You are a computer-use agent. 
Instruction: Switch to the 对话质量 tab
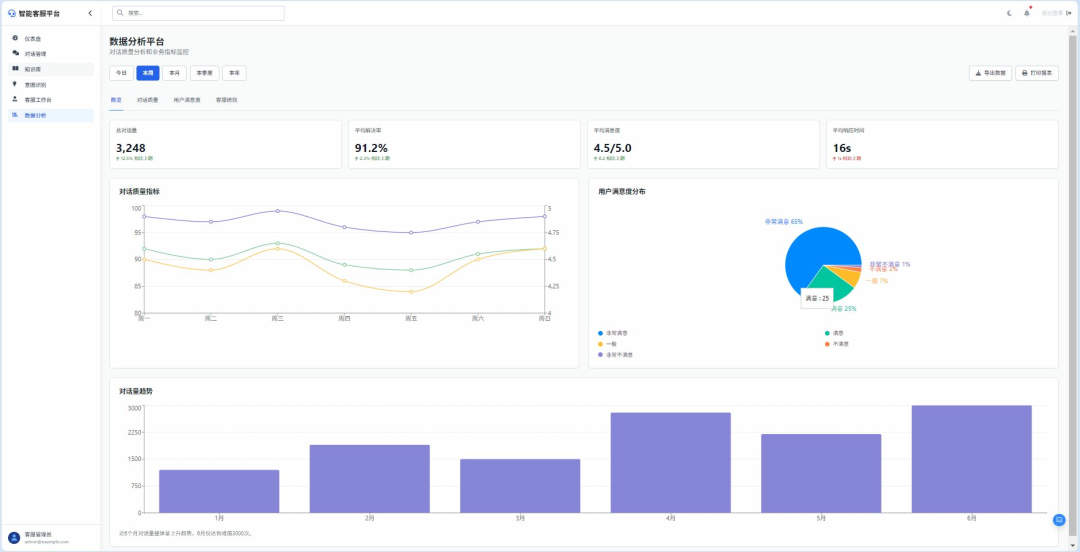147,100
